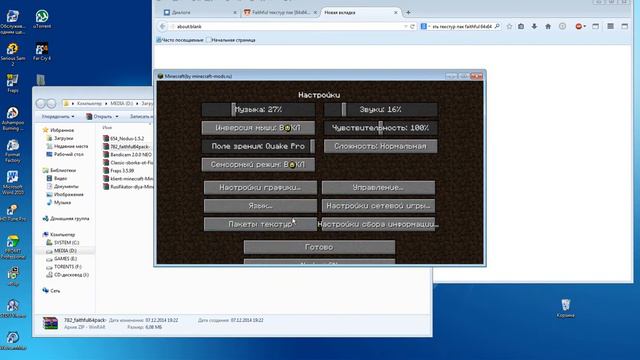Click Пакеты текстур button in Minecraft
The height and width of the screenshot is (360, 640).
click(260, 224)
